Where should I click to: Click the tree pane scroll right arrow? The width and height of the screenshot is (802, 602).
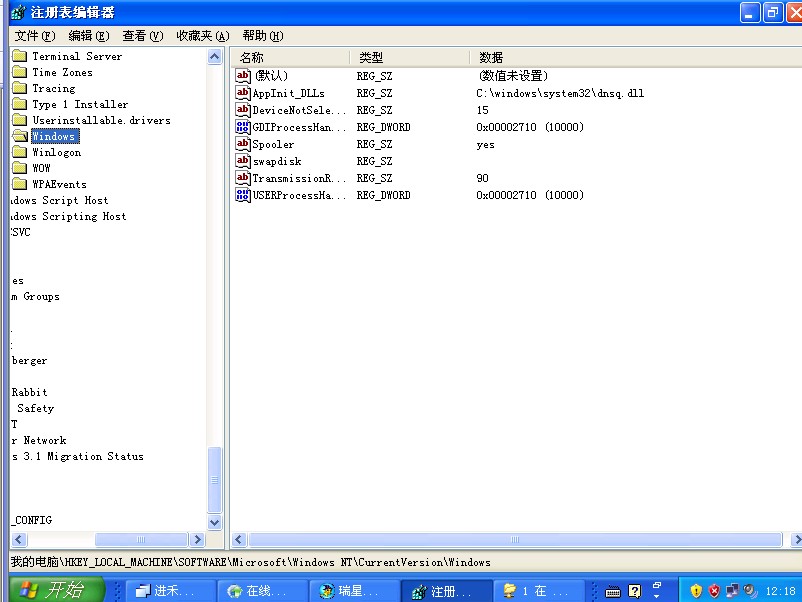pyautogui.click(x=197, y=539)
